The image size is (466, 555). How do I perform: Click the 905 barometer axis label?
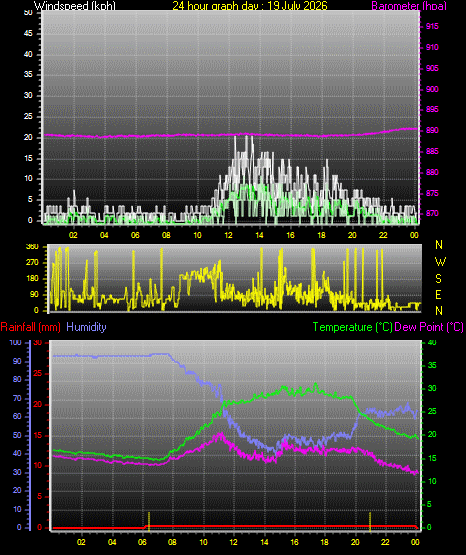pos(432,68)
